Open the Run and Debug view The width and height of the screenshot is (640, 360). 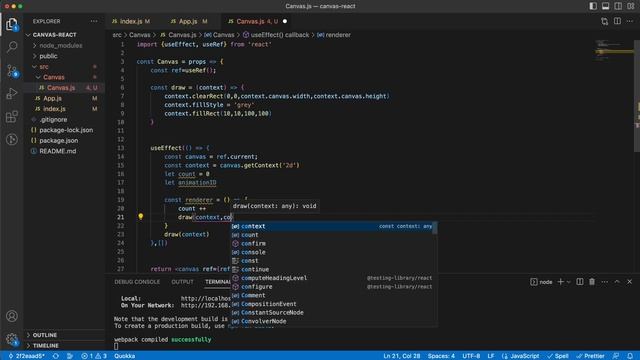tap(12, 93)
